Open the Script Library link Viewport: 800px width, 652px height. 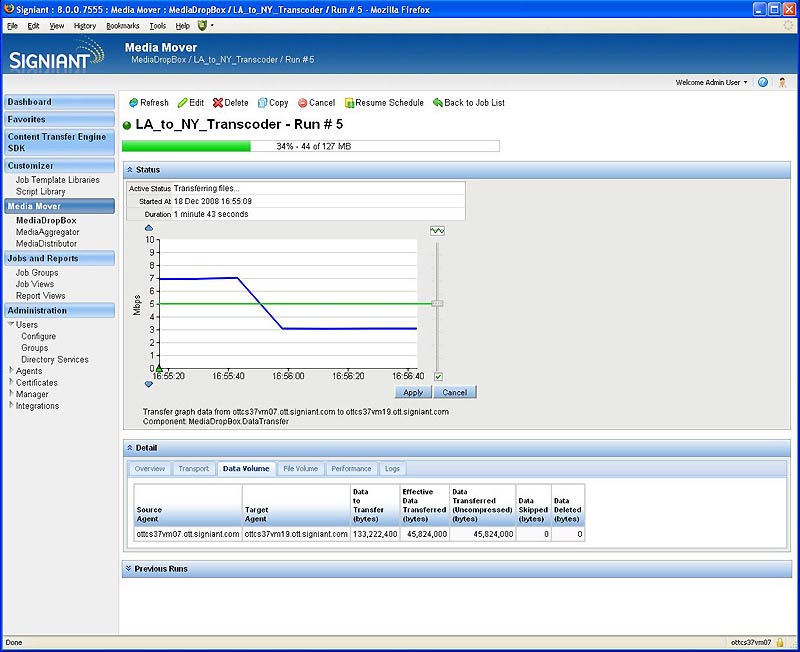(x=40, y=192)
